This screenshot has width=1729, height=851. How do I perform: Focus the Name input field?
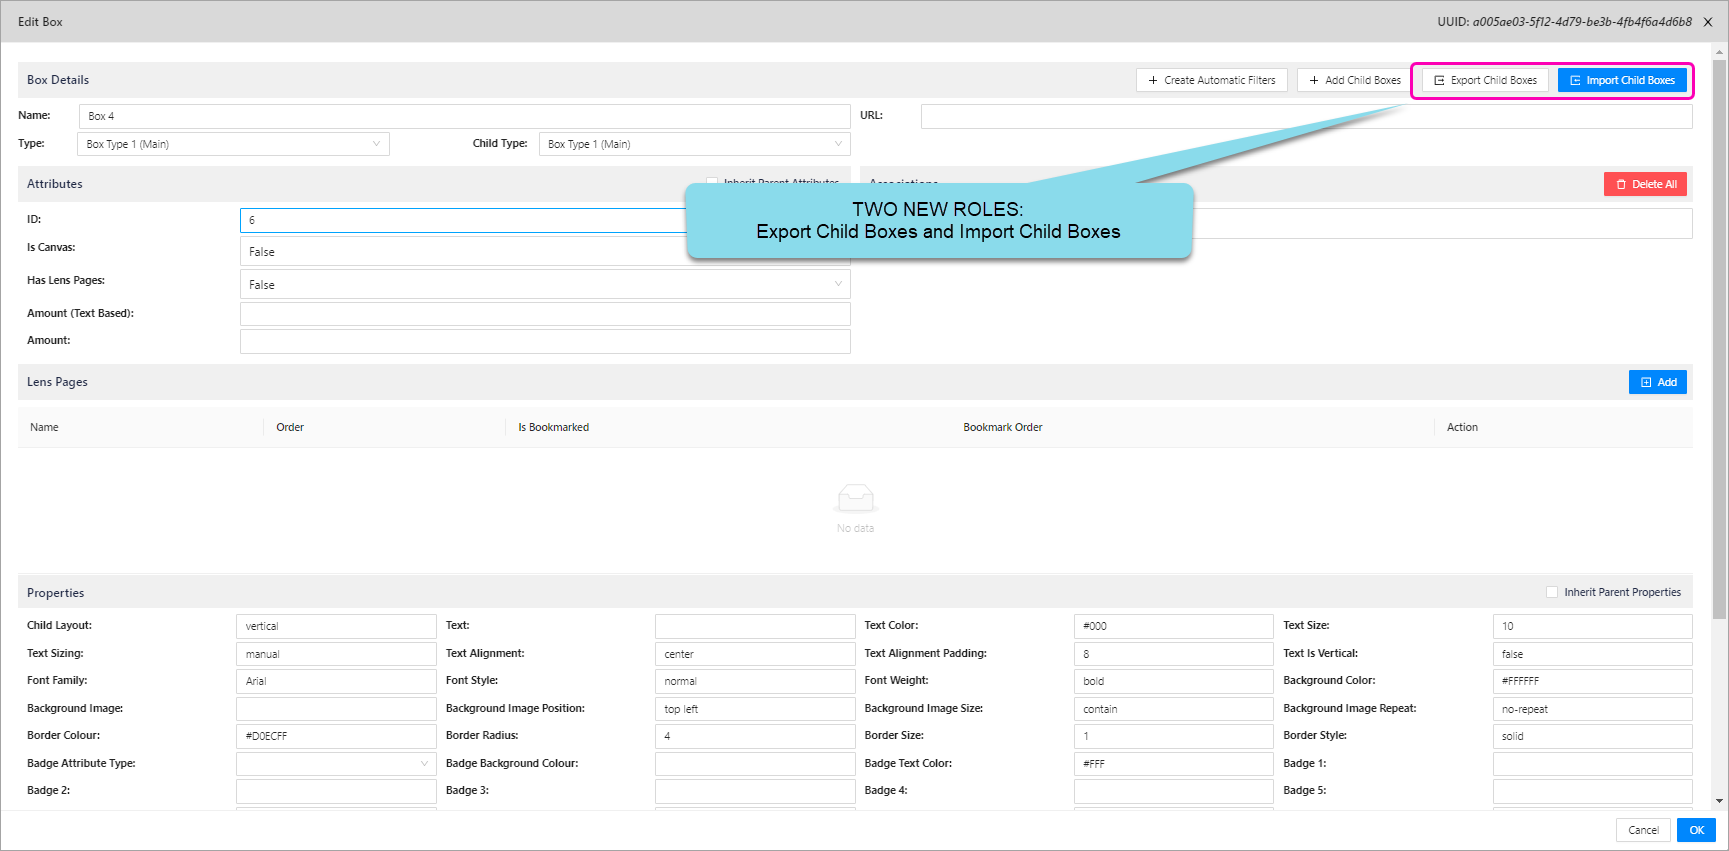[x=465, y=116]
